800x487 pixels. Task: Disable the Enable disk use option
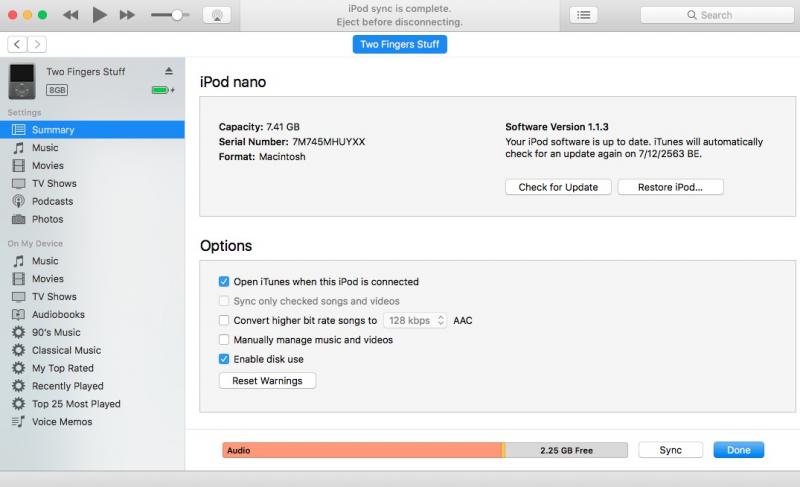click(223, 359)
